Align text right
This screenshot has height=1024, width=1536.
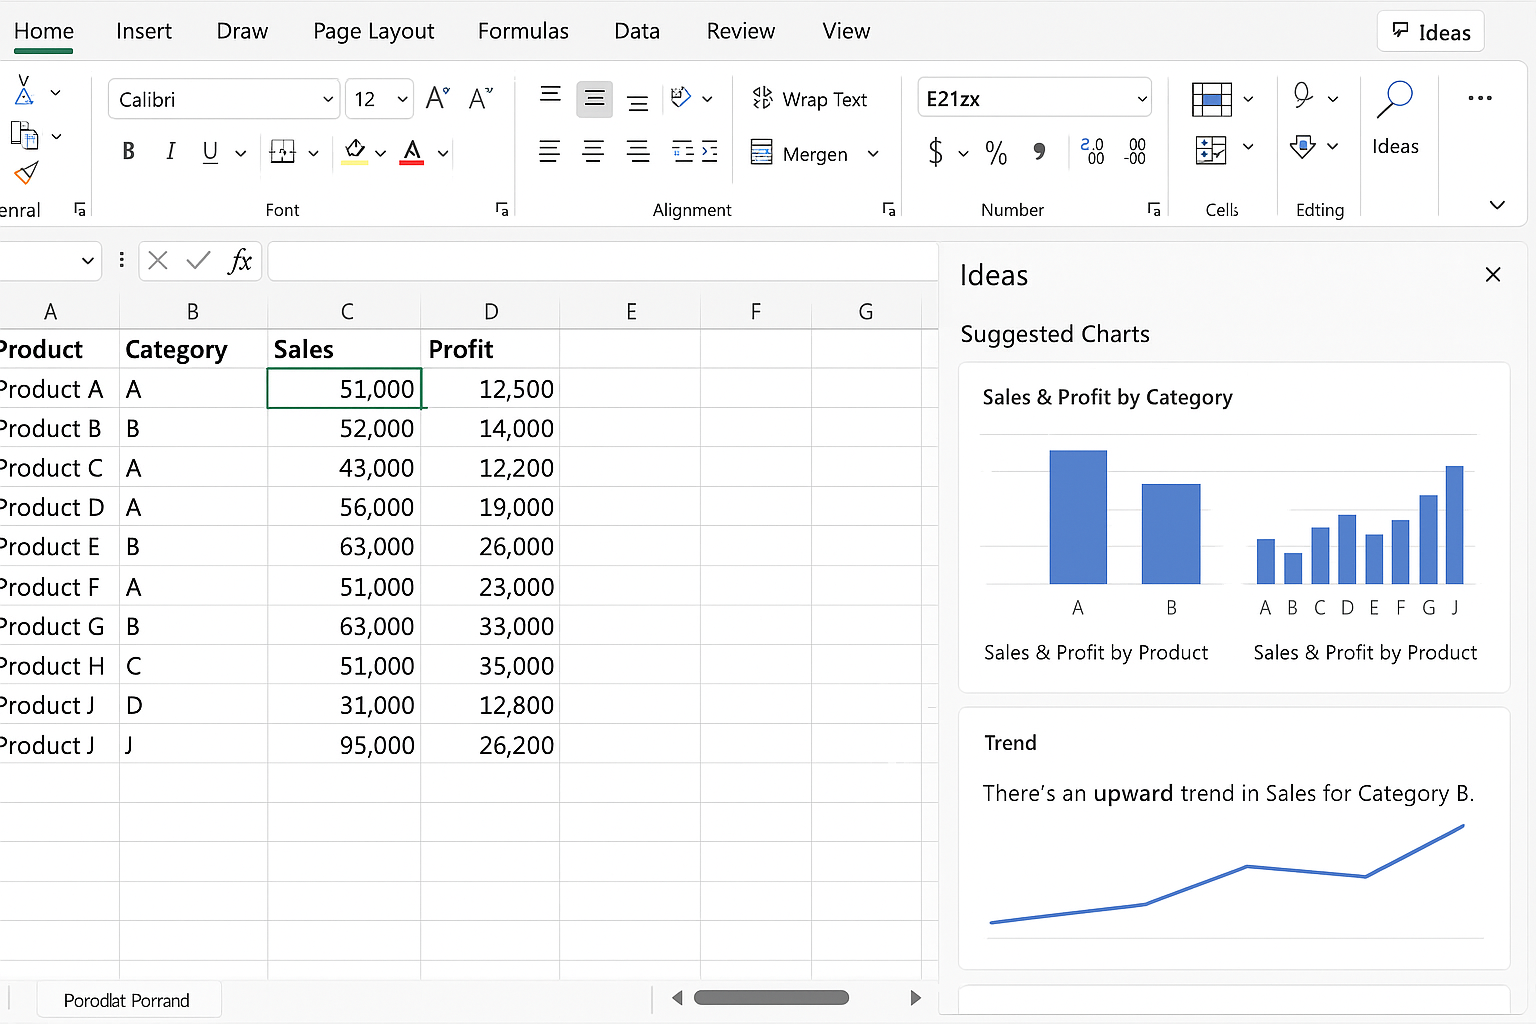click(x=637, y=152)
